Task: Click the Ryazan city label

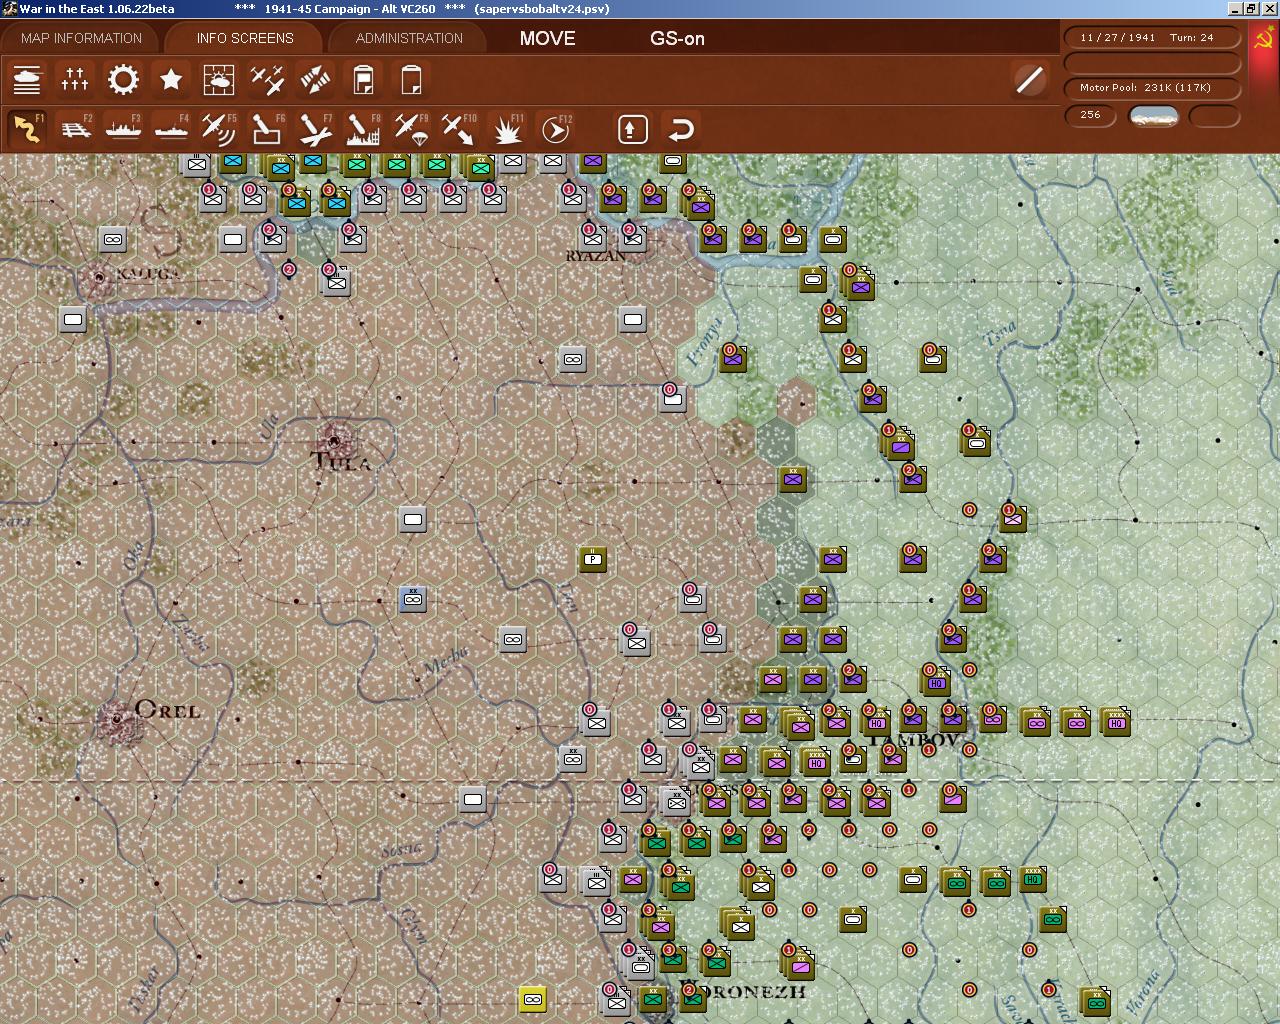Action: [595, 256]
